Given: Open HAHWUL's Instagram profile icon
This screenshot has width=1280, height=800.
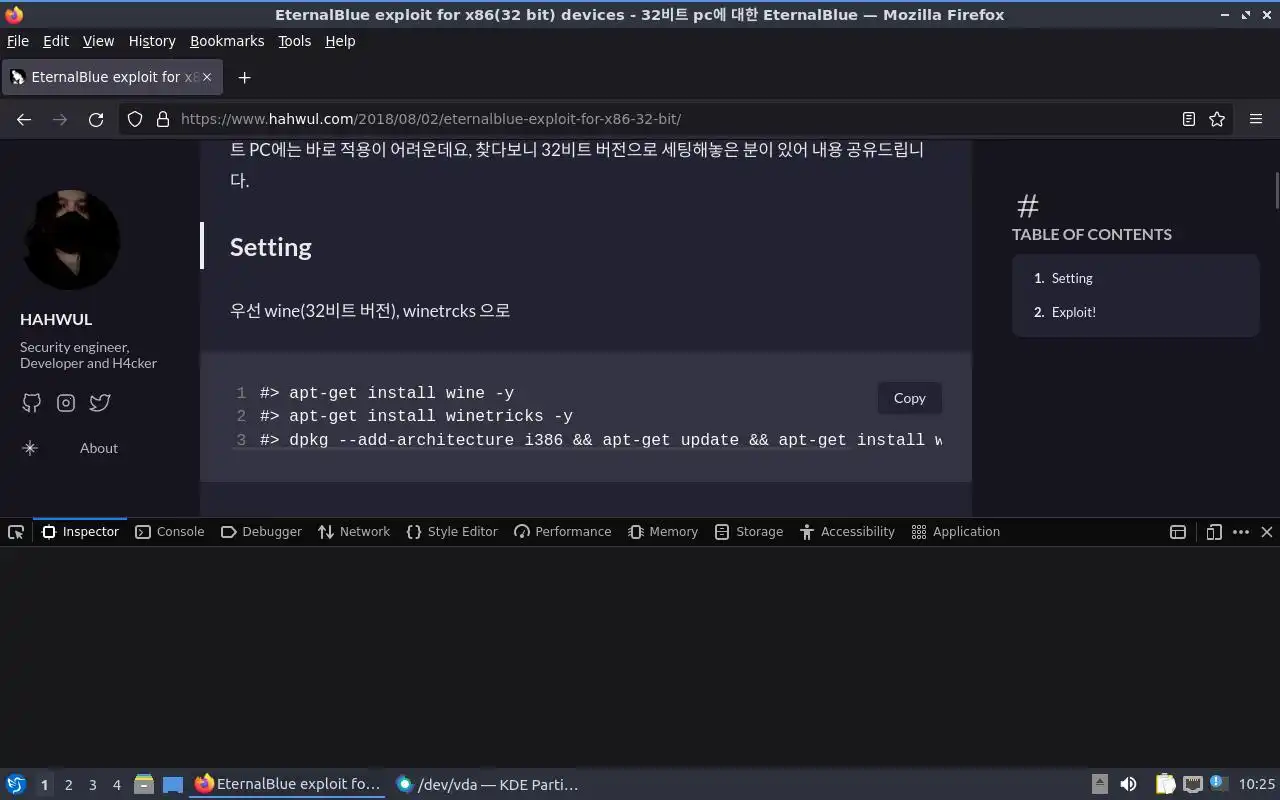Looking at the screenshot, I should coord(66,403).
